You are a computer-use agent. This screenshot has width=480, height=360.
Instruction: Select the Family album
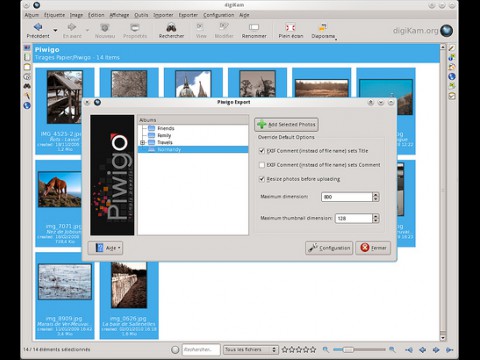click(164, 135)
